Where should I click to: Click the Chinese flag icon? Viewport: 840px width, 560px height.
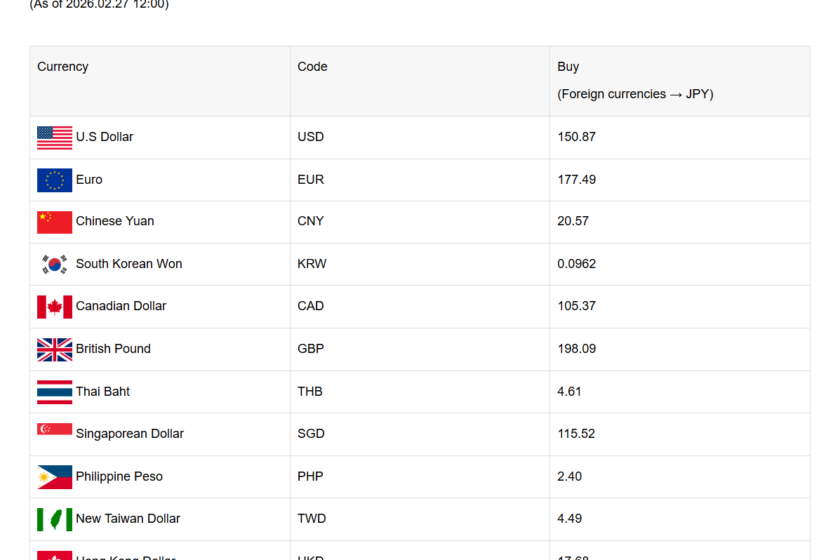tap(54, 222)
